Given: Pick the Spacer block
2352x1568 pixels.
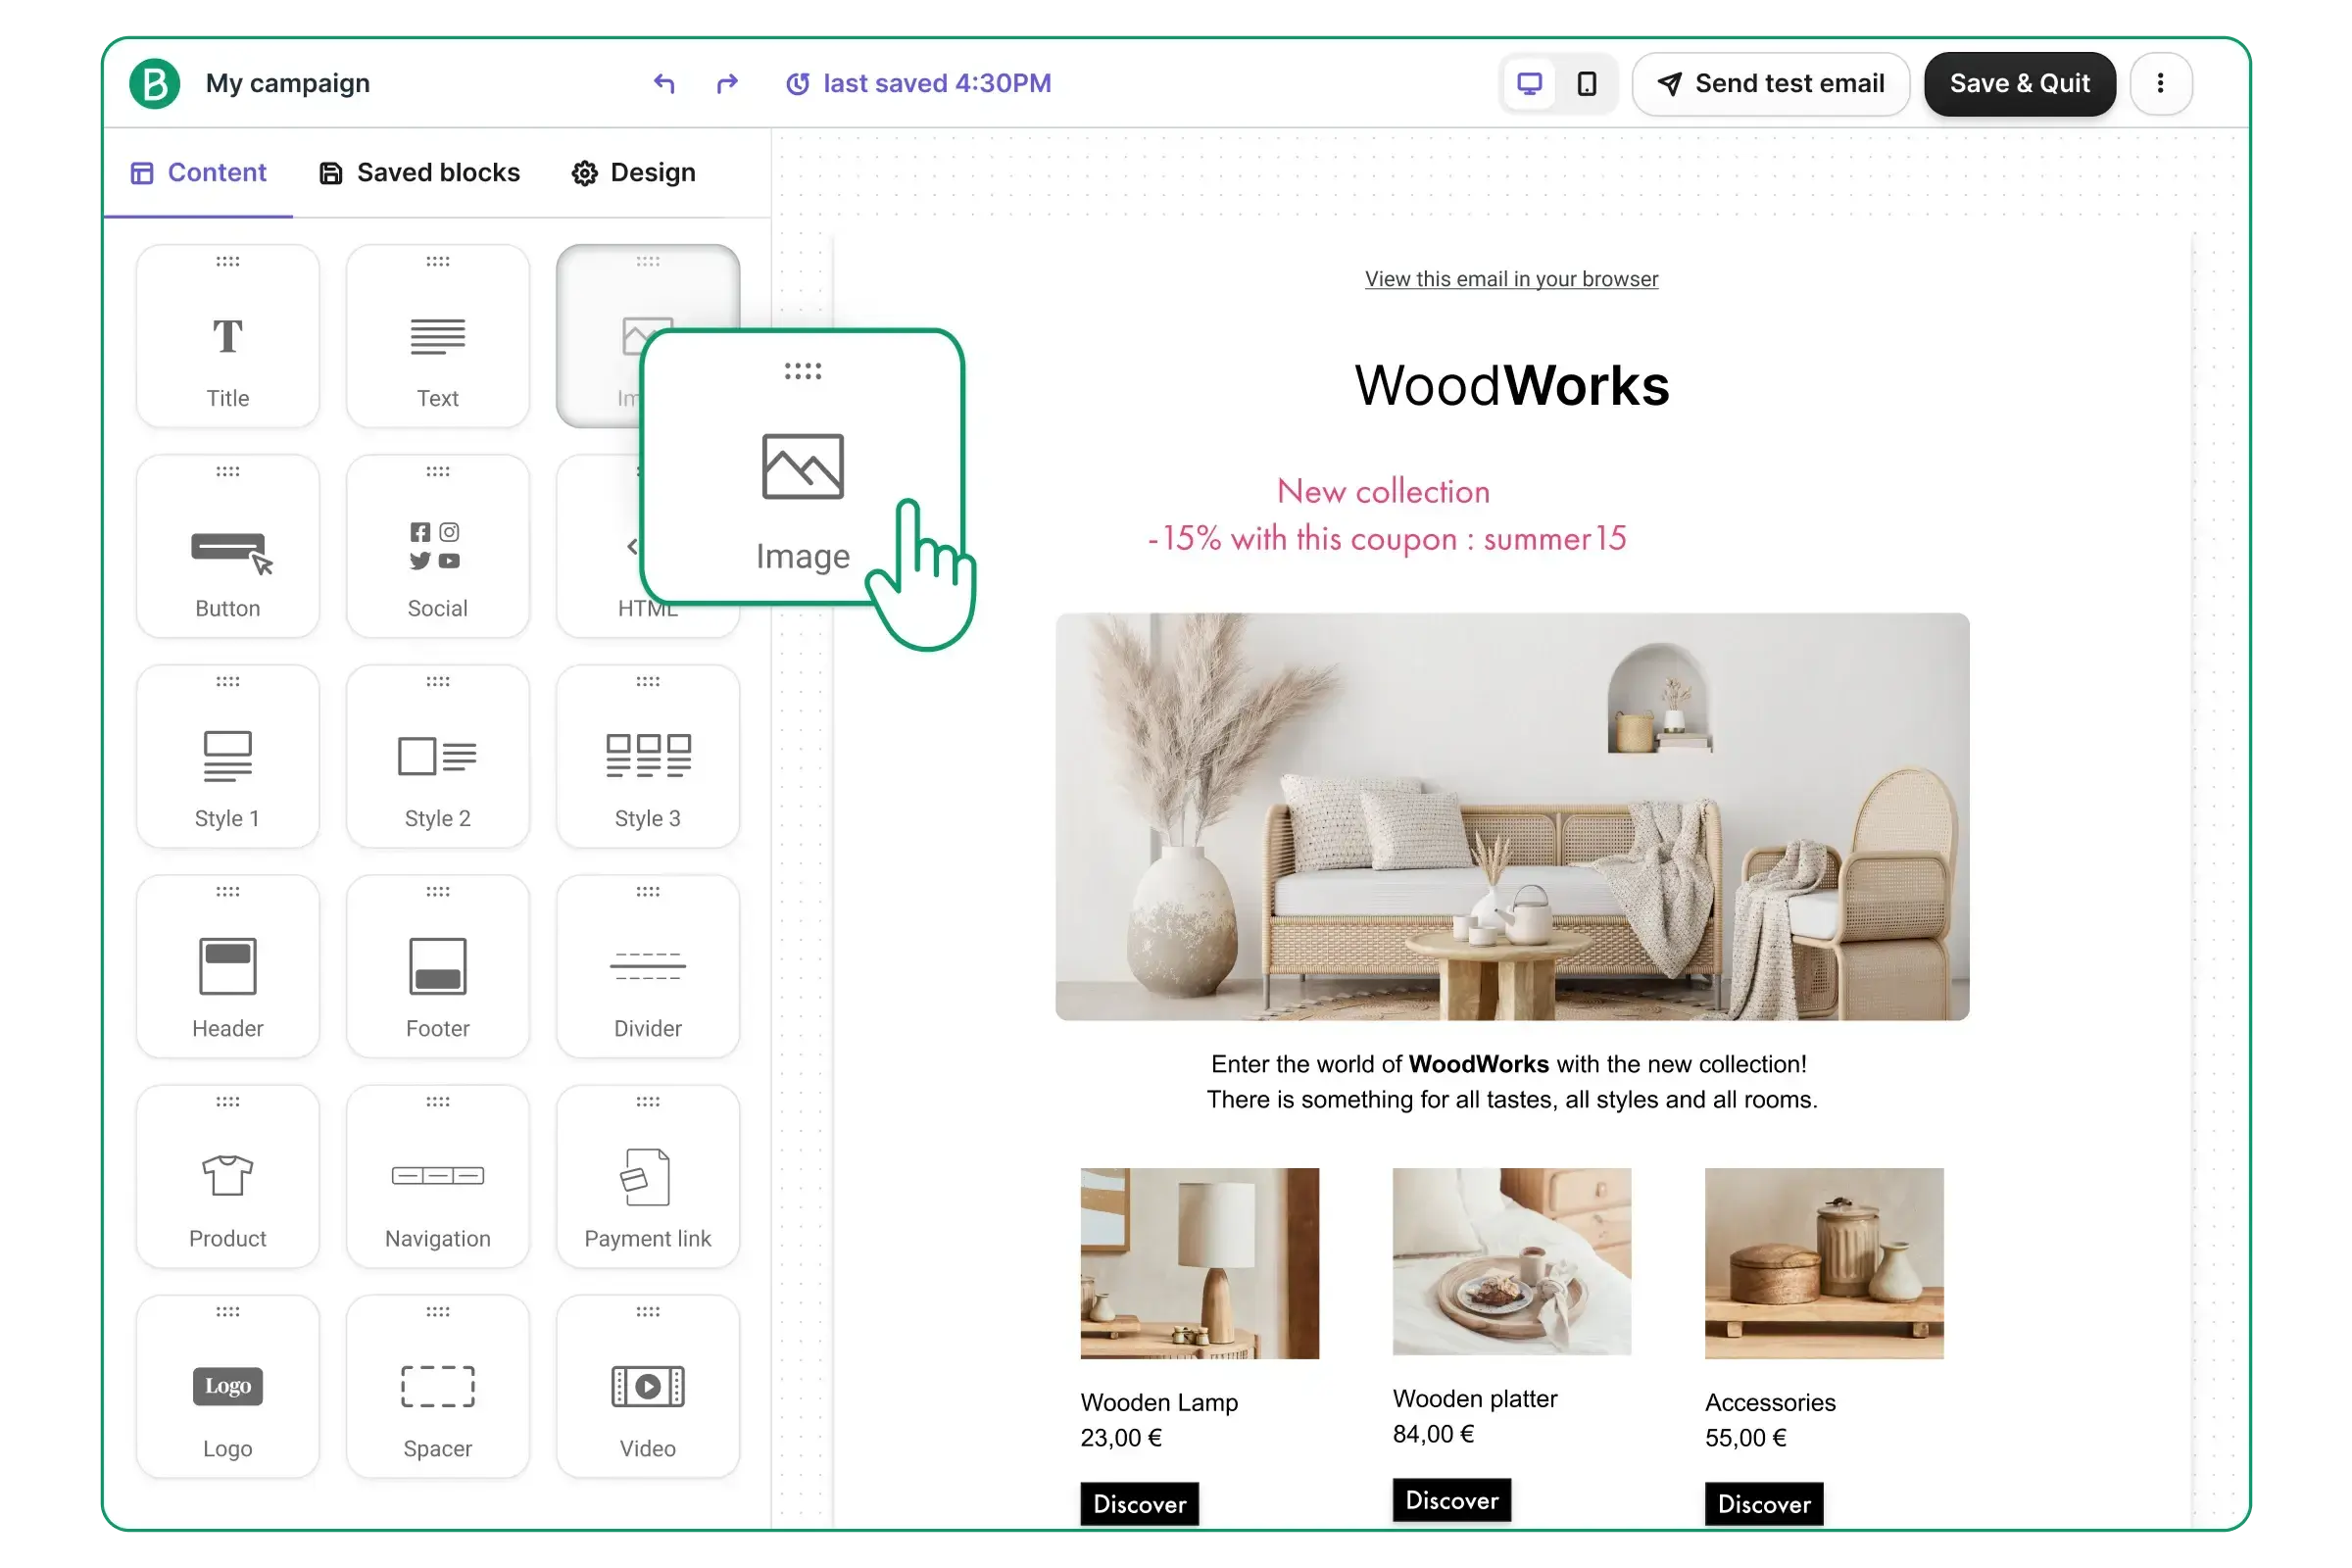Looking at the screenshot, I should click(x=437, y=1386).
